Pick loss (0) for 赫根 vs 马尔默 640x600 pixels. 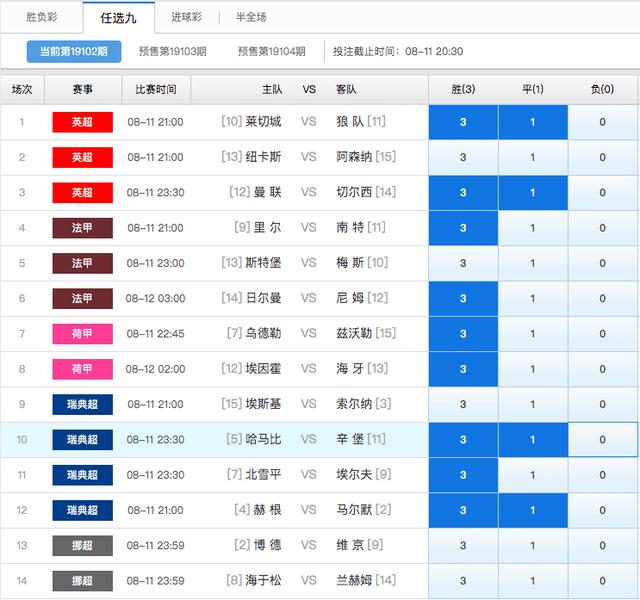click(602, 510)
